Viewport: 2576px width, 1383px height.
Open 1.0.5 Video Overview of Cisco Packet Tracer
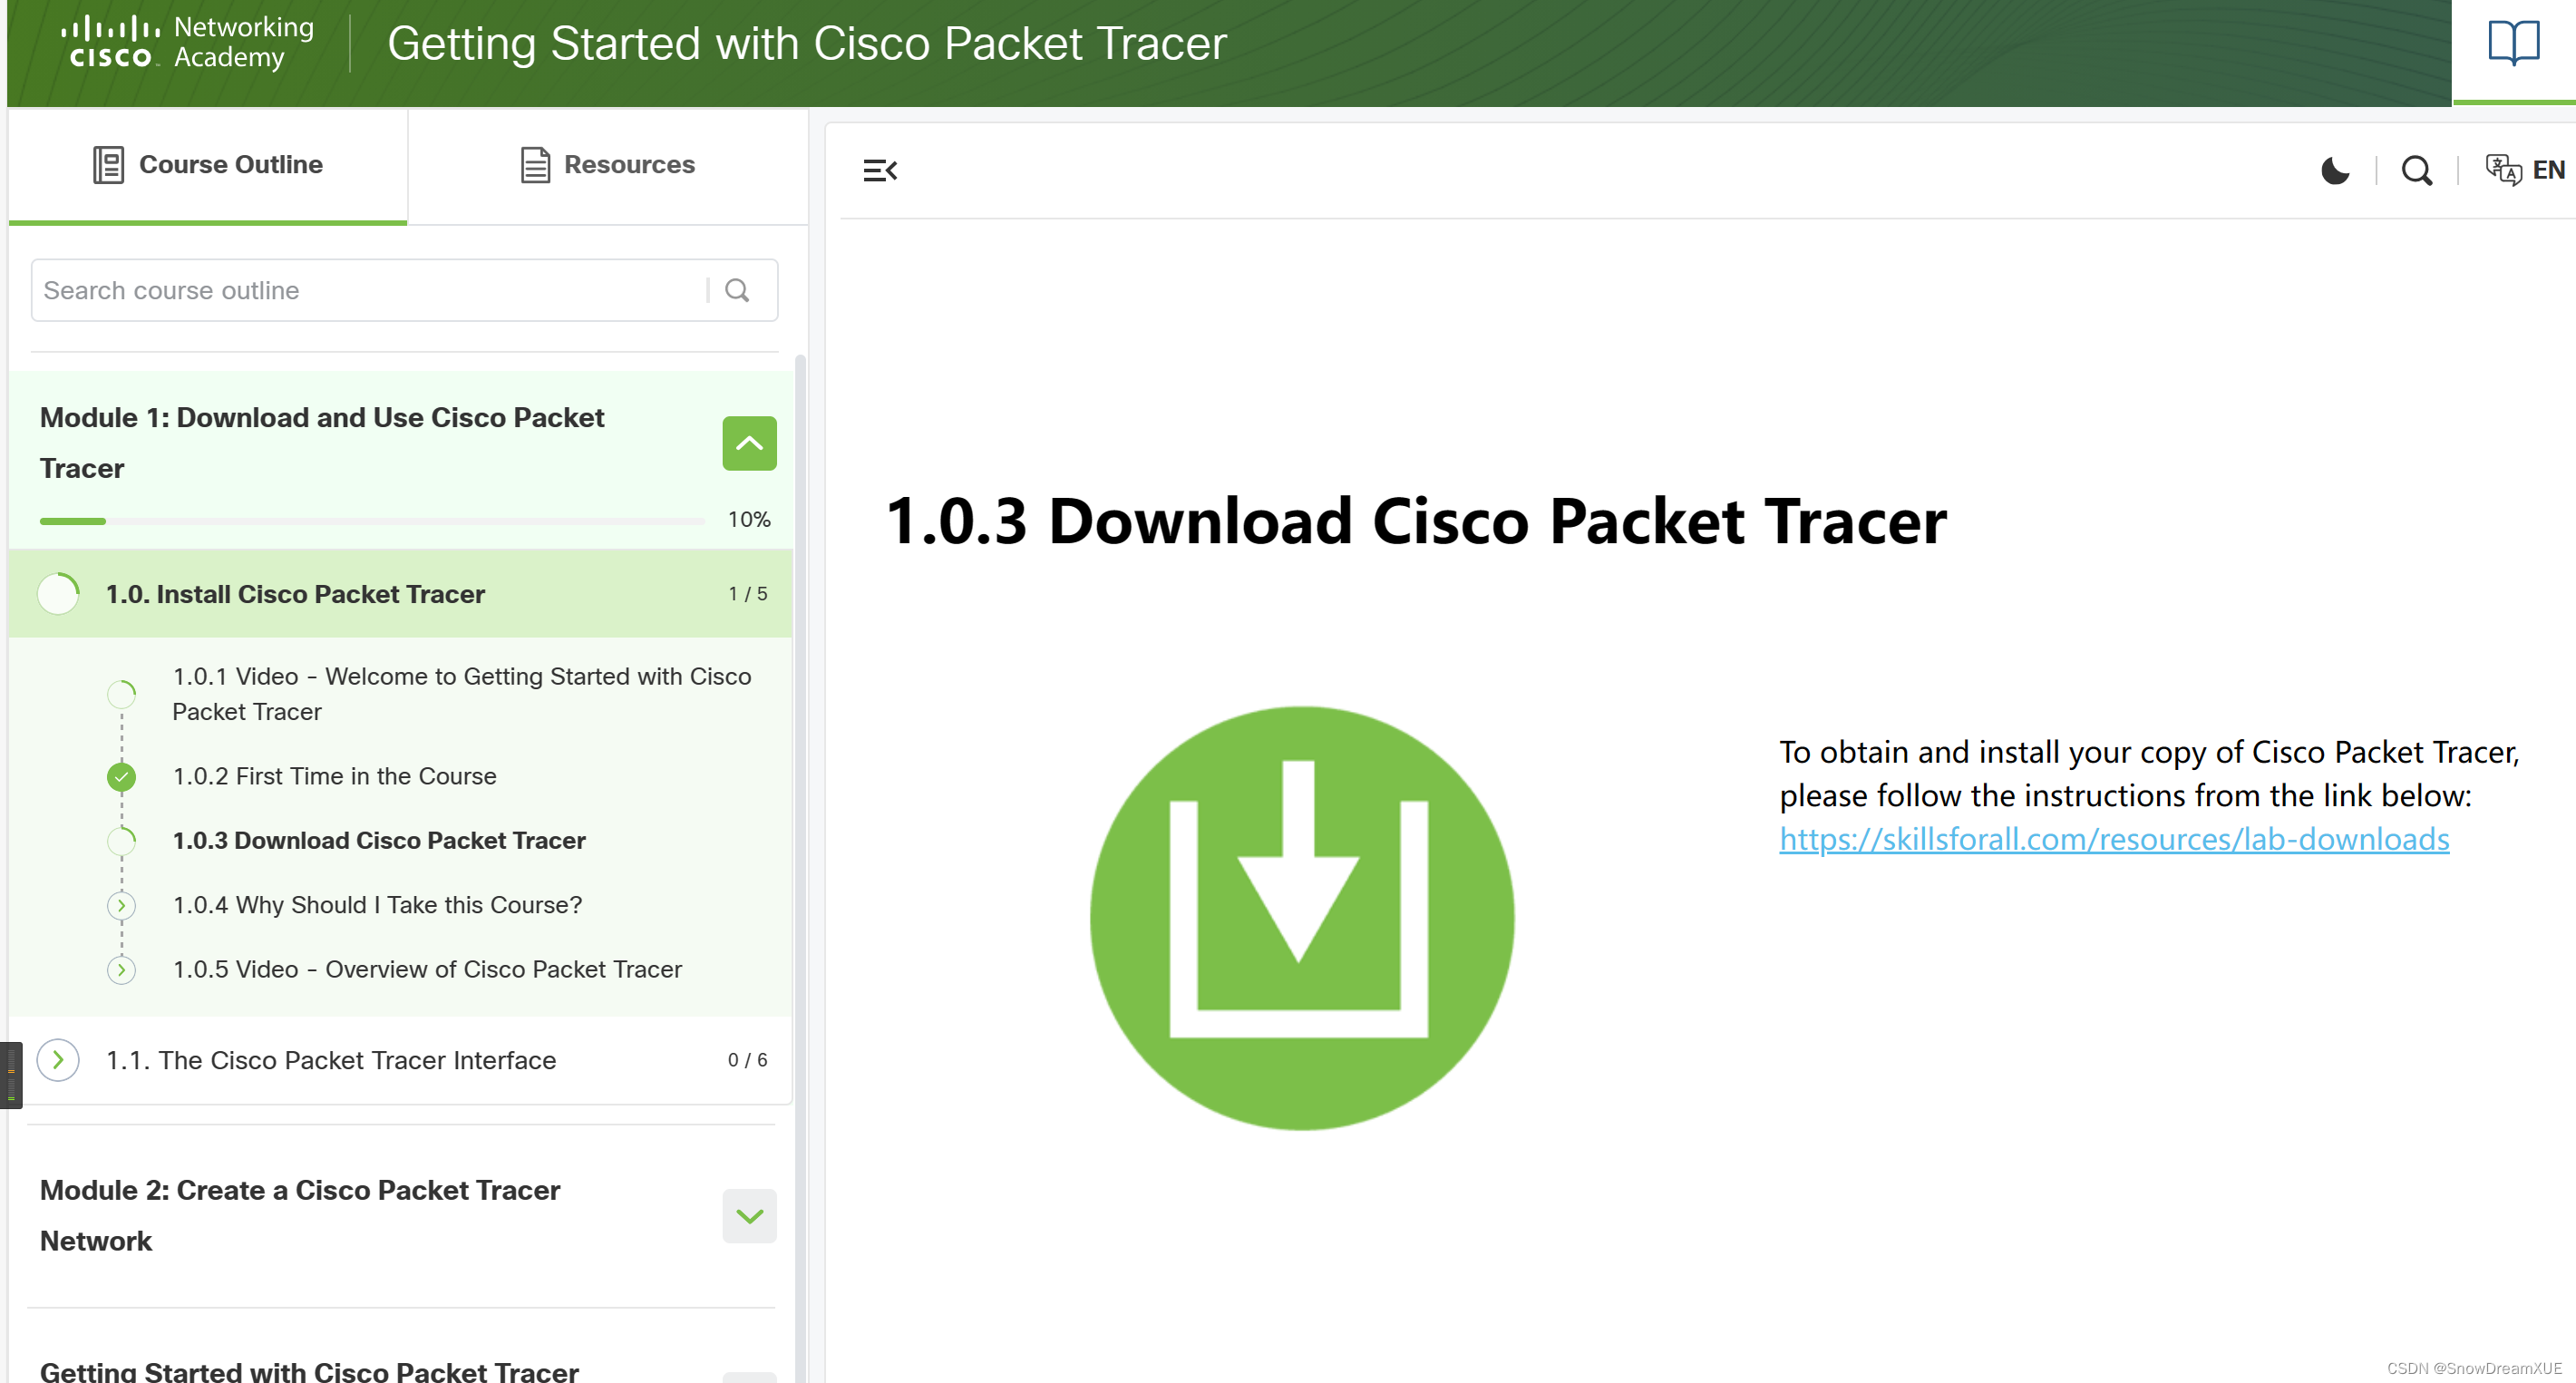[427, 969]
